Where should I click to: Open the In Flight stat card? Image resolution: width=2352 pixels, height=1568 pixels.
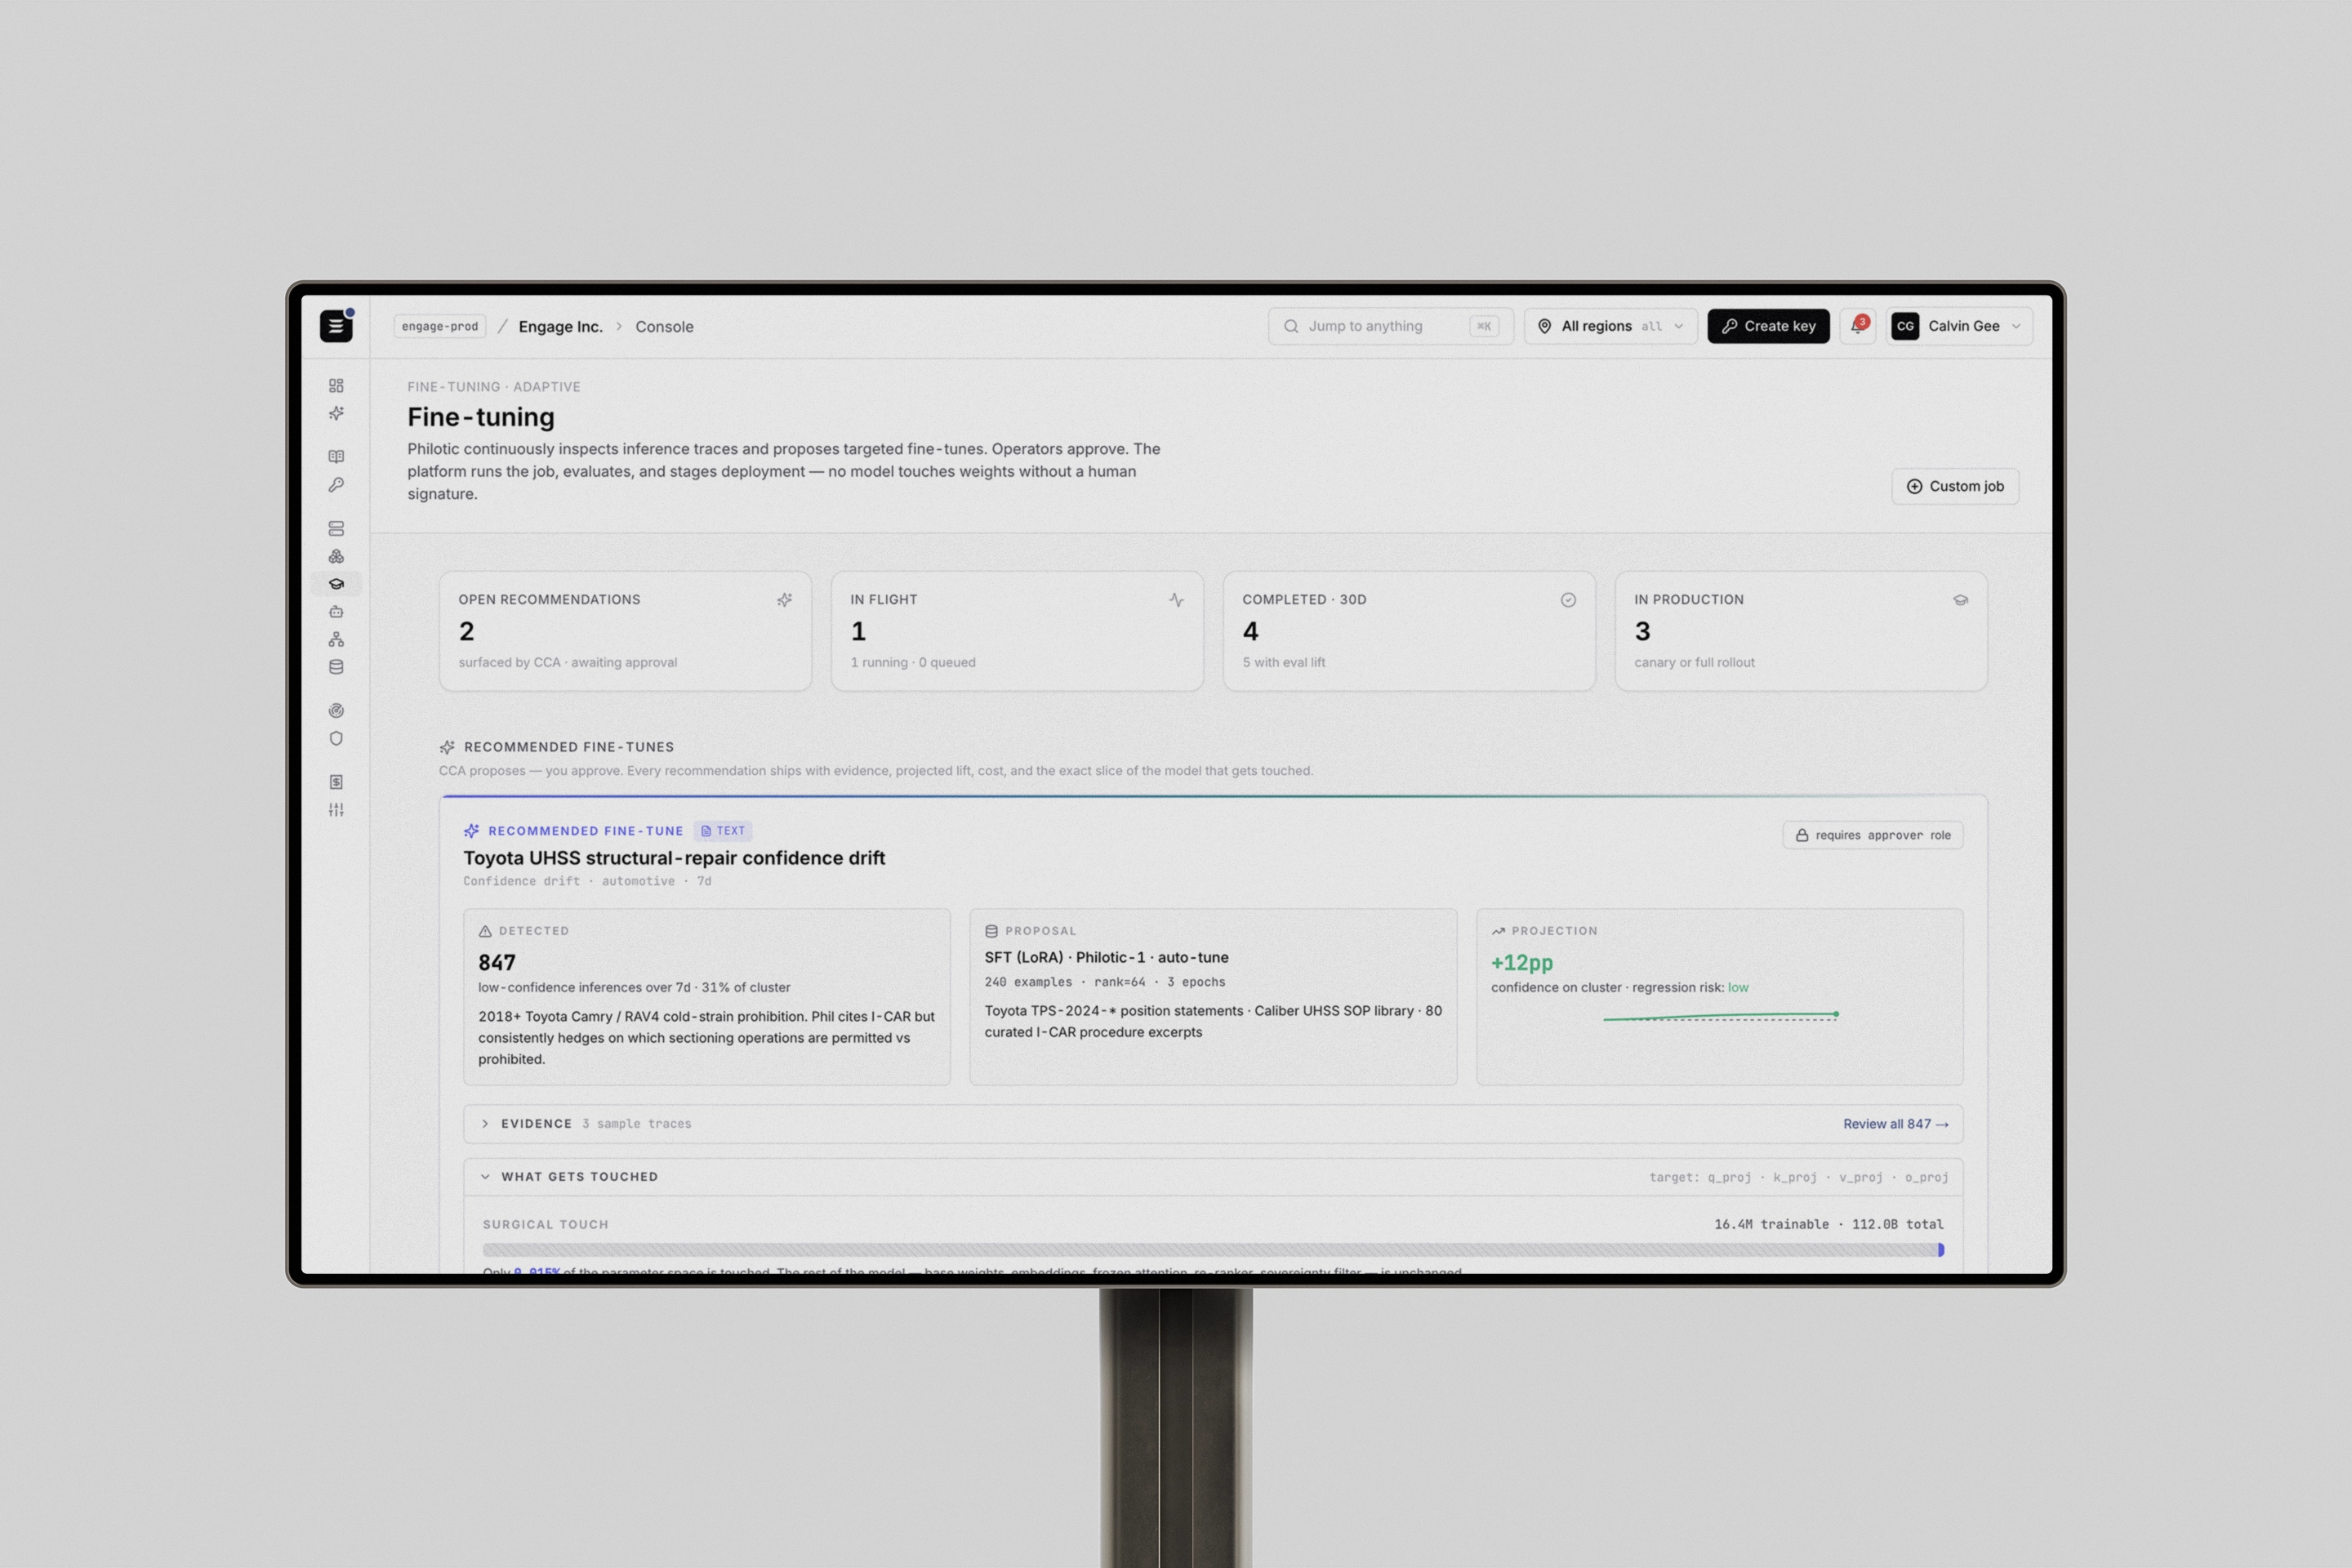[1017, 631]
